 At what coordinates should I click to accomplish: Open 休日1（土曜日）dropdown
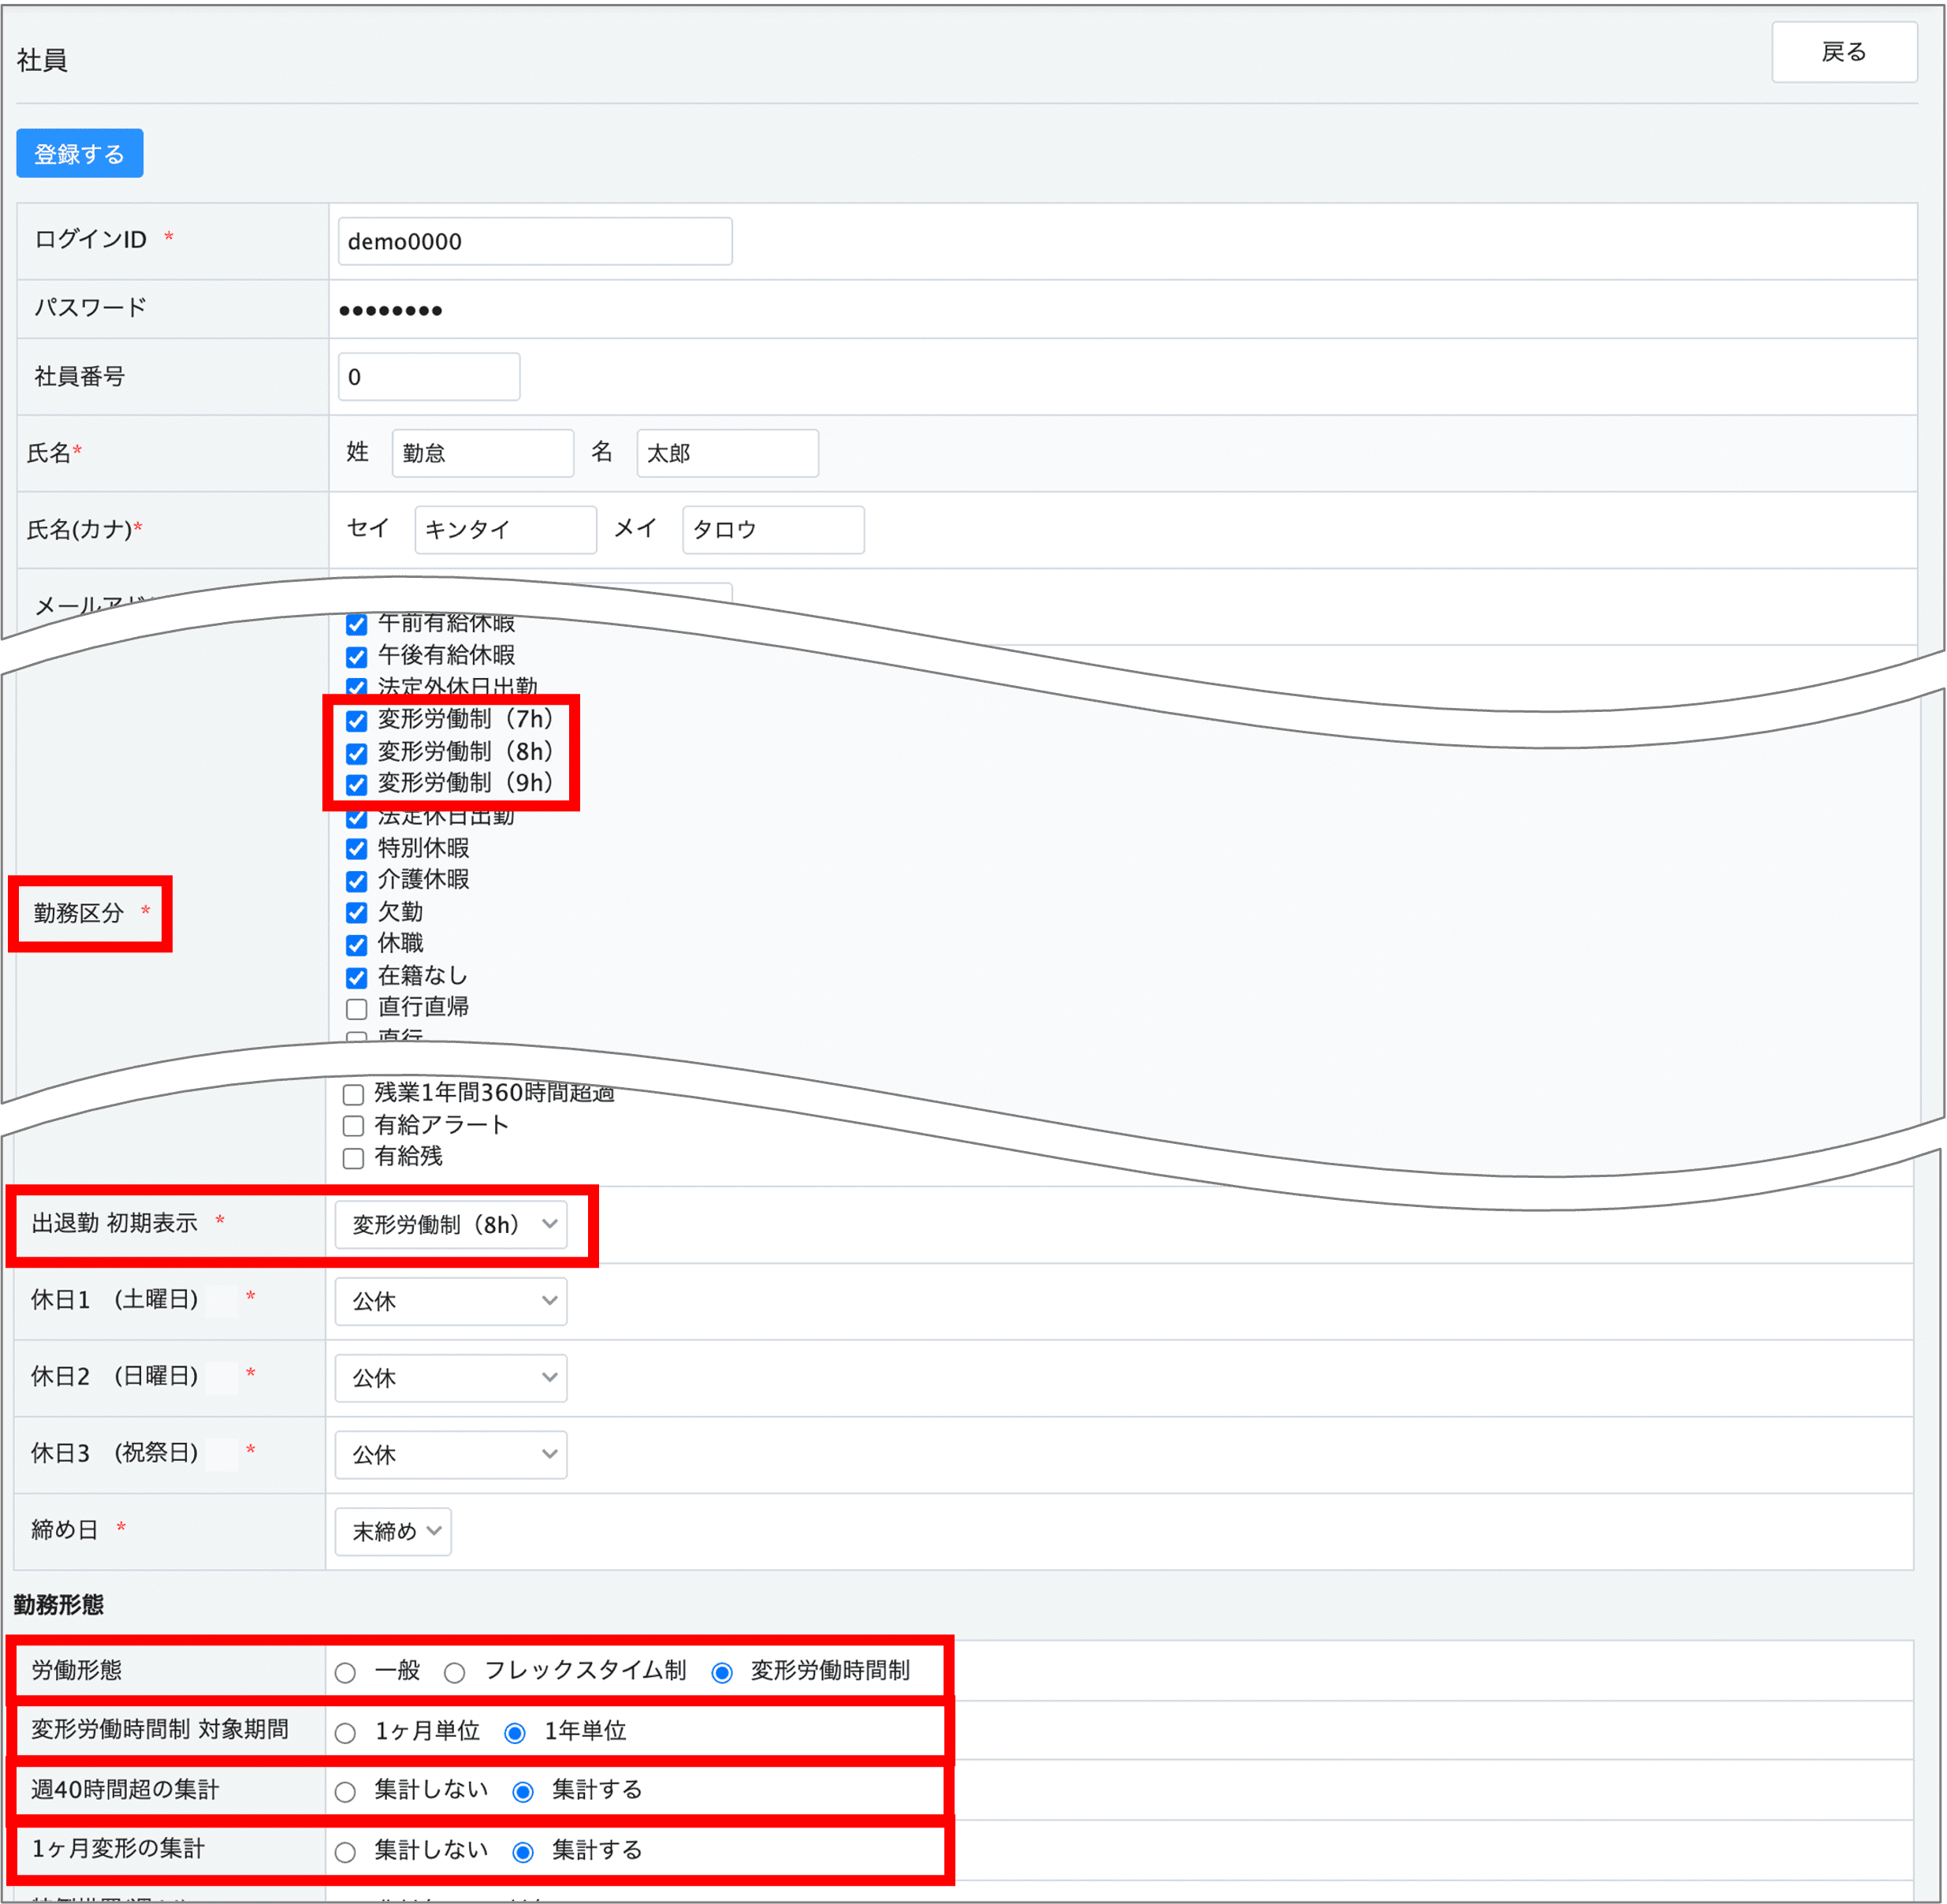click(451, 1301)
